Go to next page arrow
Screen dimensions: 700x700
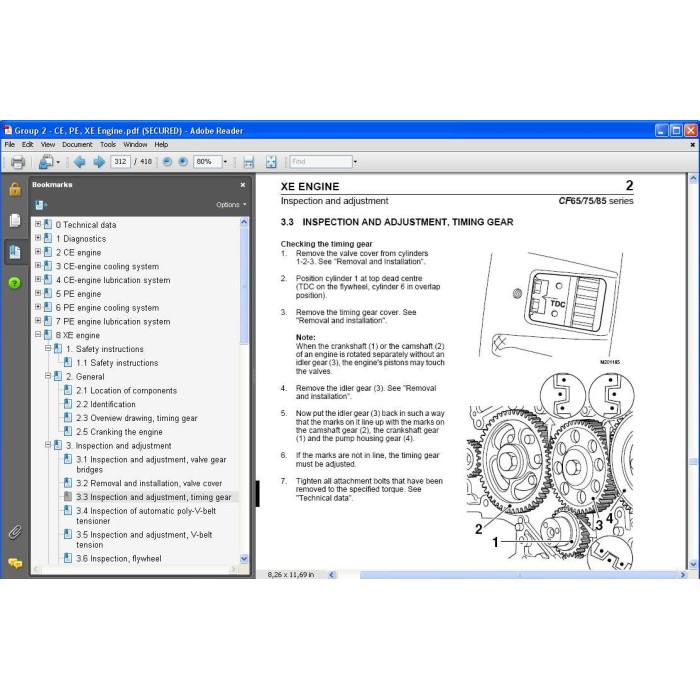click(99, 162)
